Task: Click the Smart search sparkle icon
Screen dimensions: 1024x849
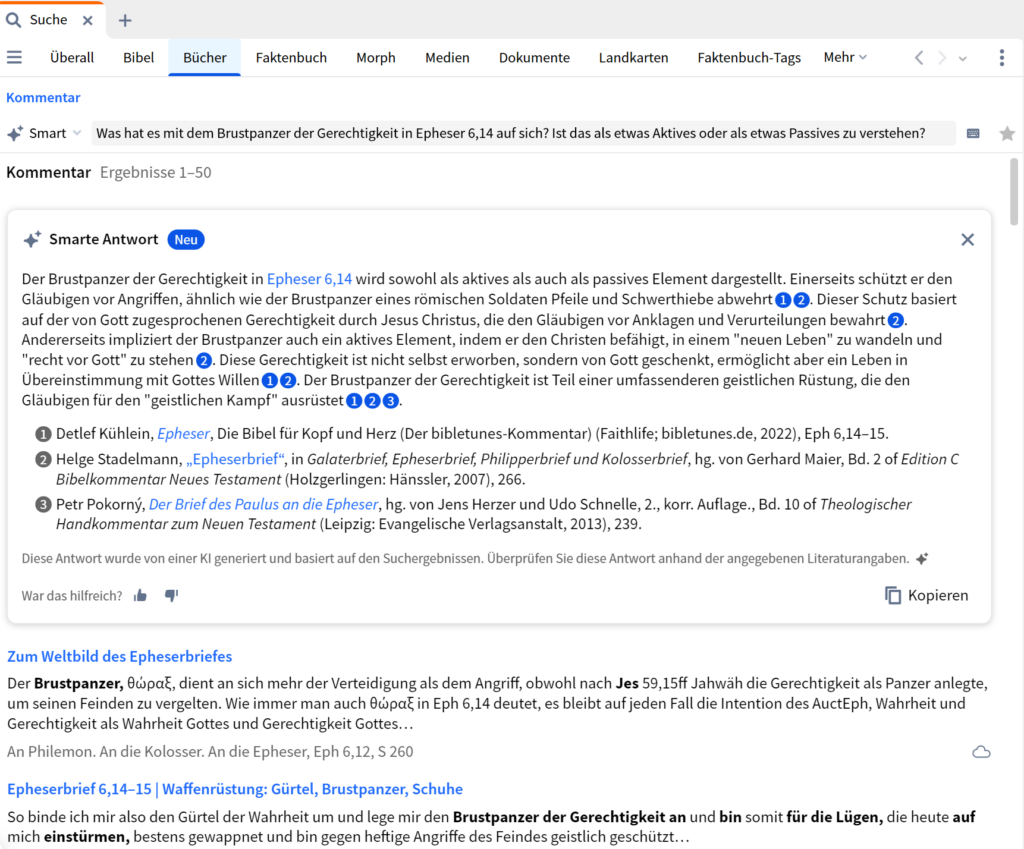Action: 15,133
